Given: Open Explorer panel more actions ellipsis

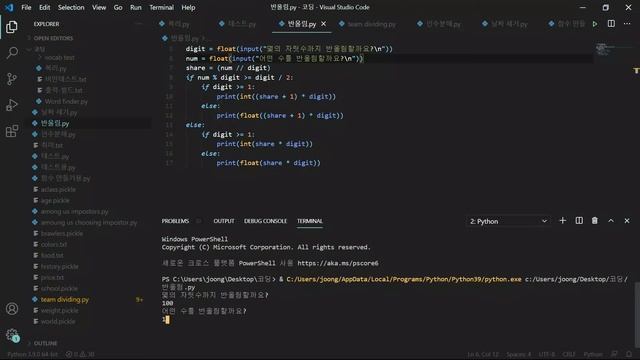Looking at the screenshot, I should point(139,24).
